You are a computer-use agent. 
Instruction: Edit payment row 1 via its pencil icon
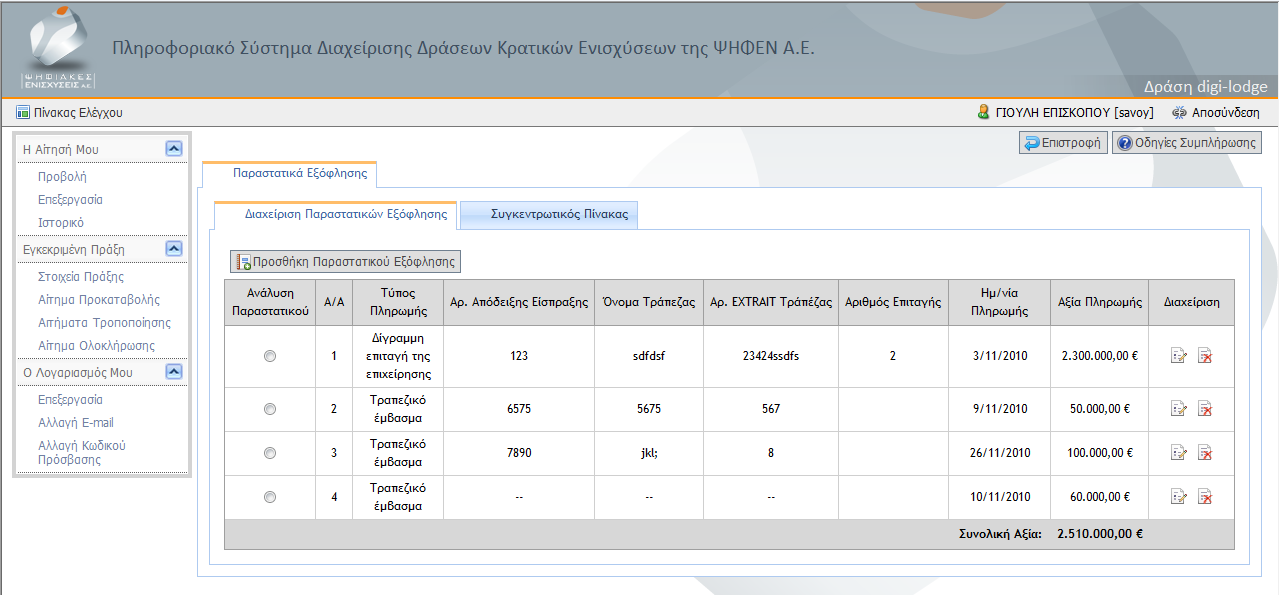click(x=1178, y=356)
